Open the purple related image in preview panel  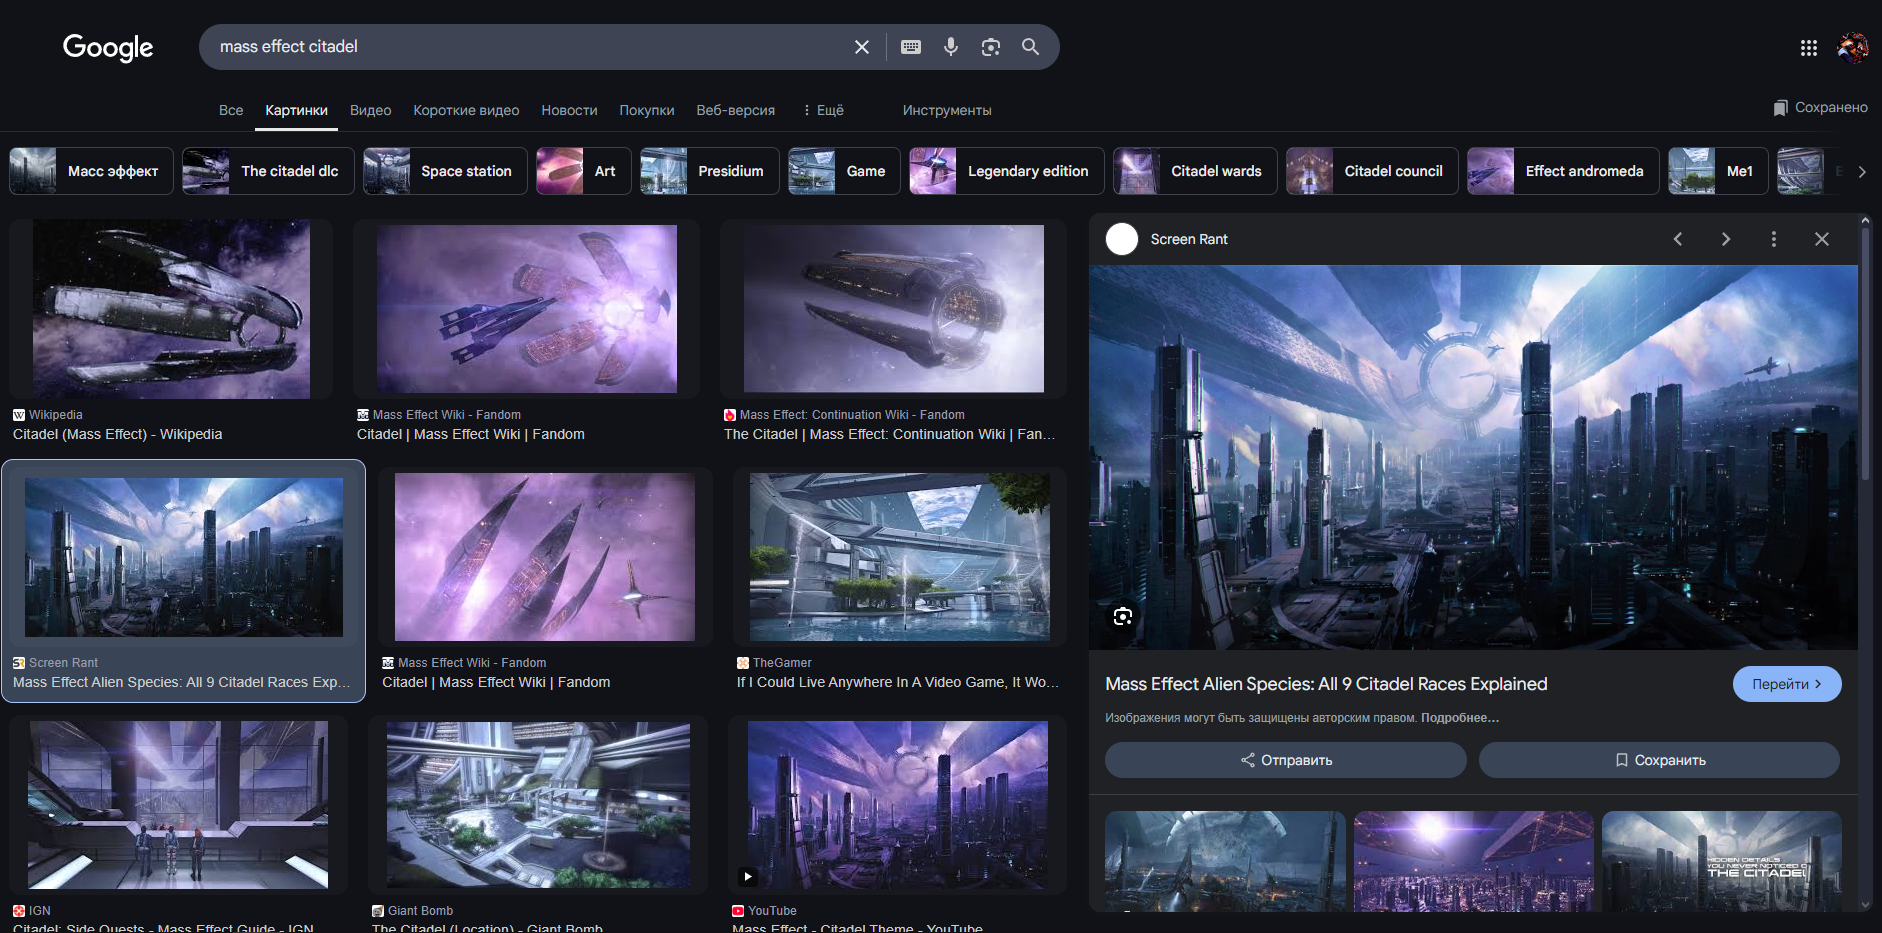[1474, 861]
